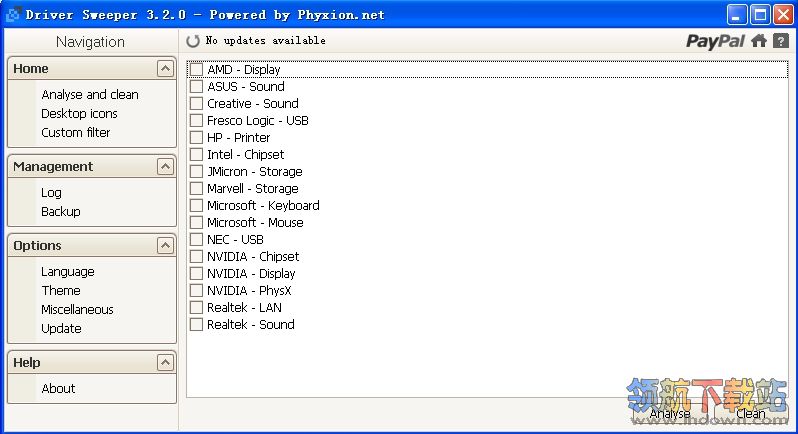Open the Desktop icons page
Image resolution: width=798 pixels, height=434 pixels.
click(79, 113)
